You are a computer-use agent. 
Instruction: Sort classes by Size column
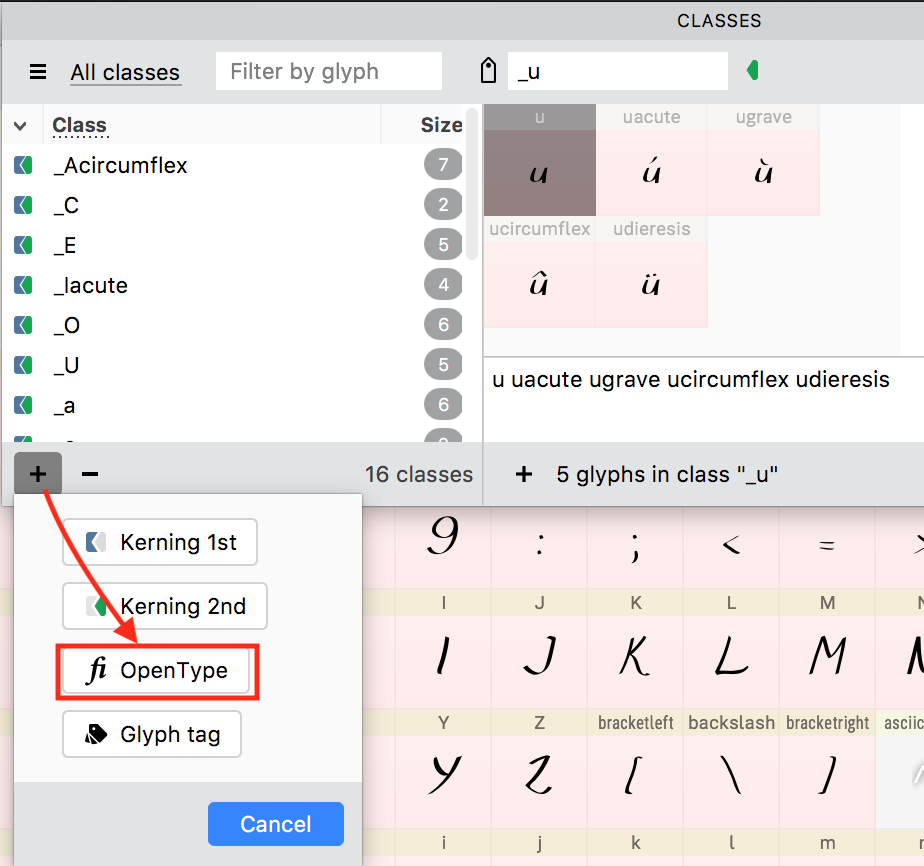tap(441, 125)
